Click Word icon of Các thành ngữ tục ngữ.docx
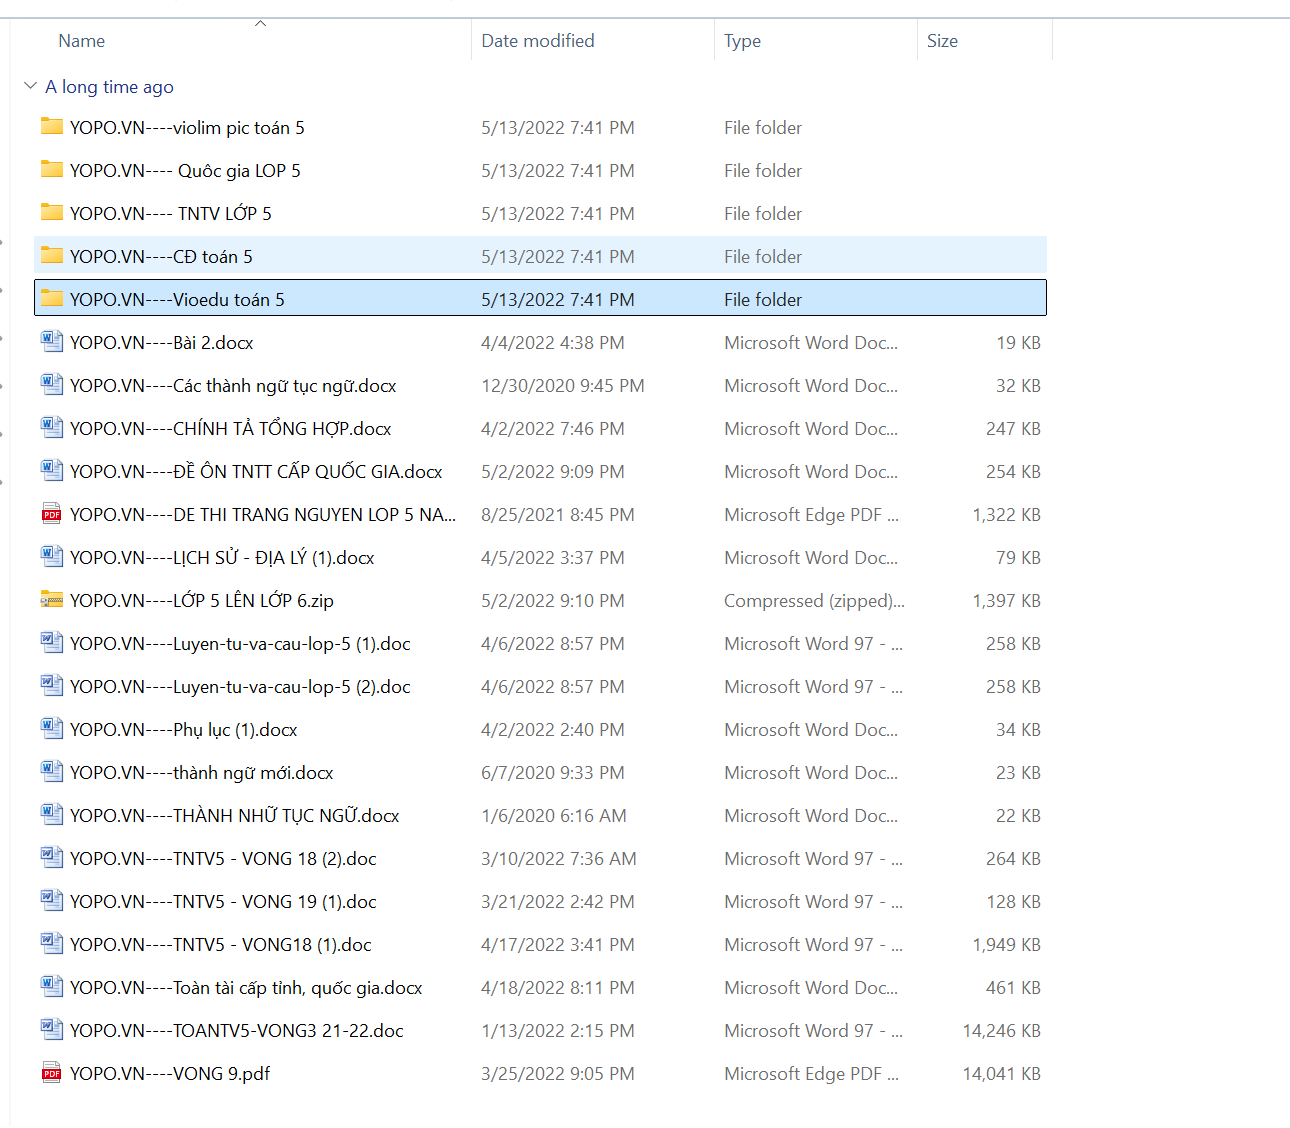This screenshot has width=1290, height=1128. coord(52,384)
